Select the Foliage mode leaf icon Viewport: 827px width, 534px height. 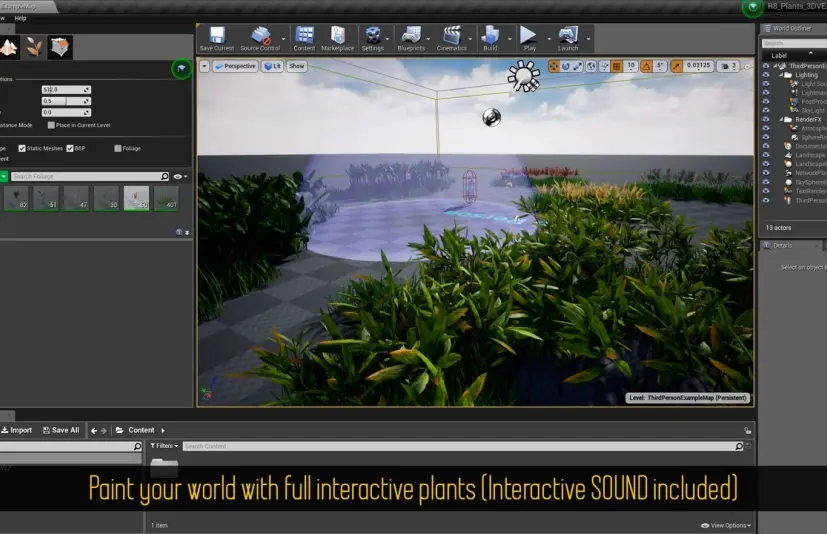tap(34, 47)
